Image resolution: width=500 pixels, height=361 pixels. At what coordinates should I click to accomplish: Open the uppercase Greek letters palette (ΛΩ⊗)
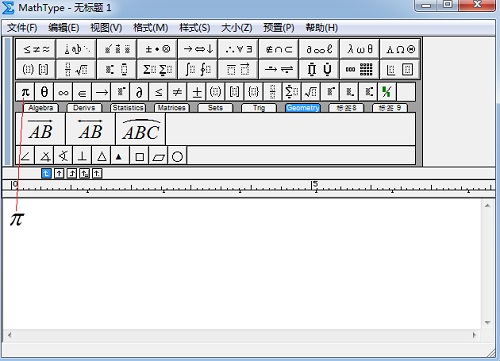(x=400, y=49)
